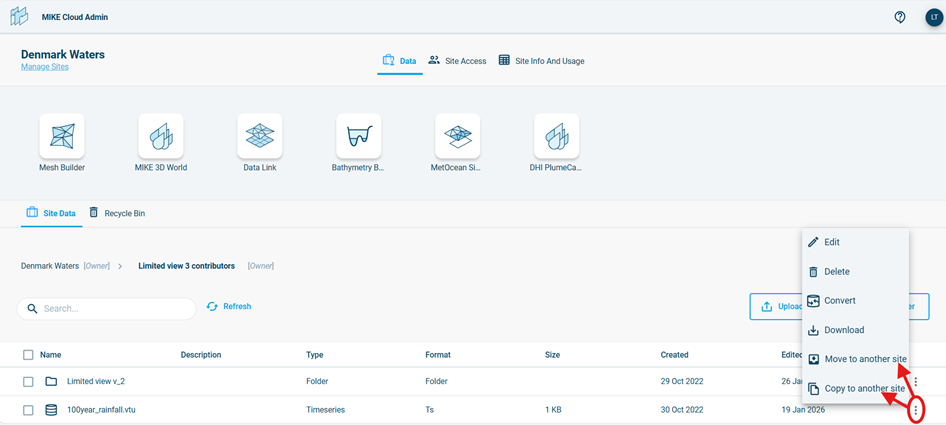Open the LT user avatar menu
The image size is (946, 425).
(933, 17)
